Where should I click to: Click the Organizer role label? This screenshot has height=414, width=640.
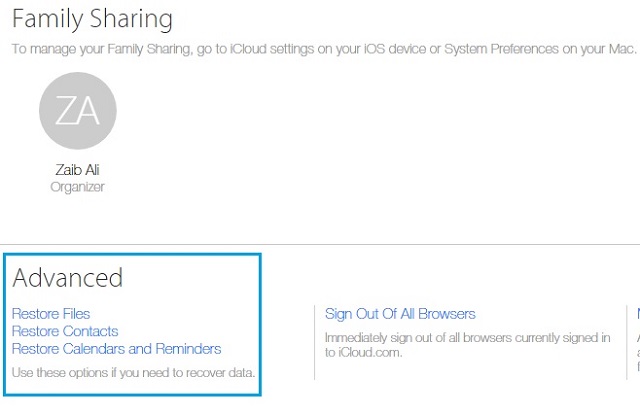(77, 187)
